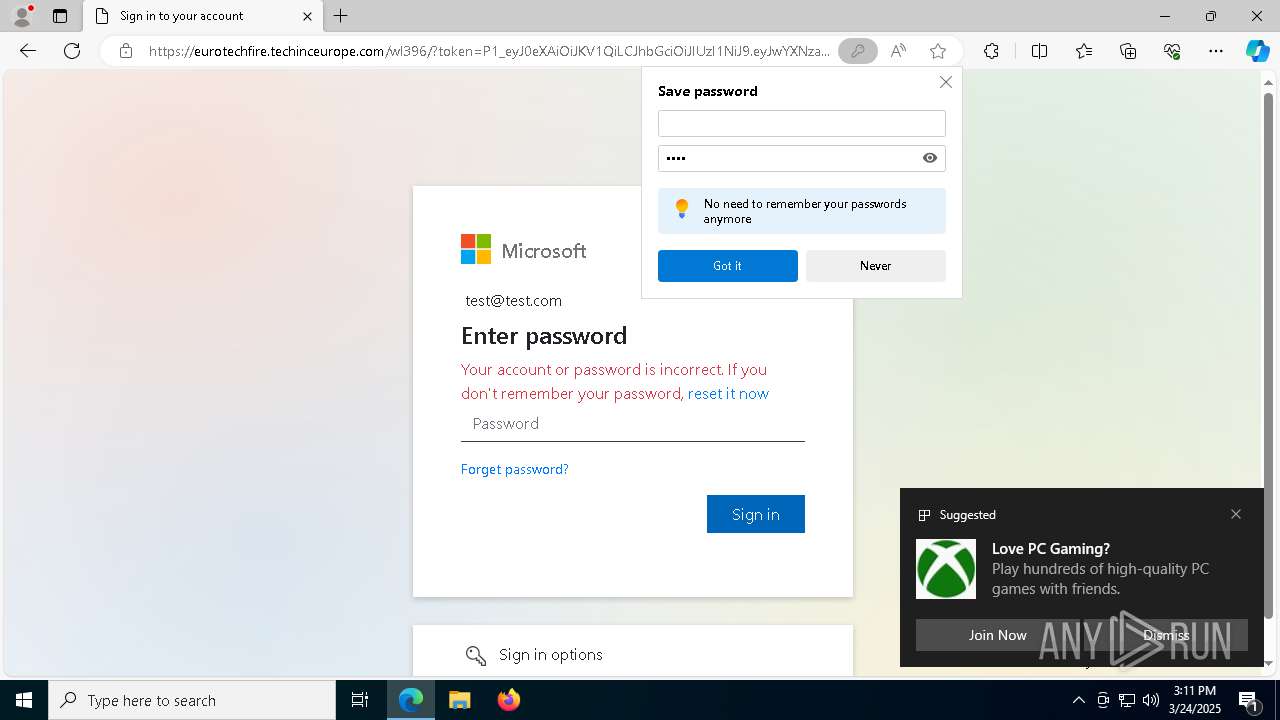Click the Got it button

727,266
